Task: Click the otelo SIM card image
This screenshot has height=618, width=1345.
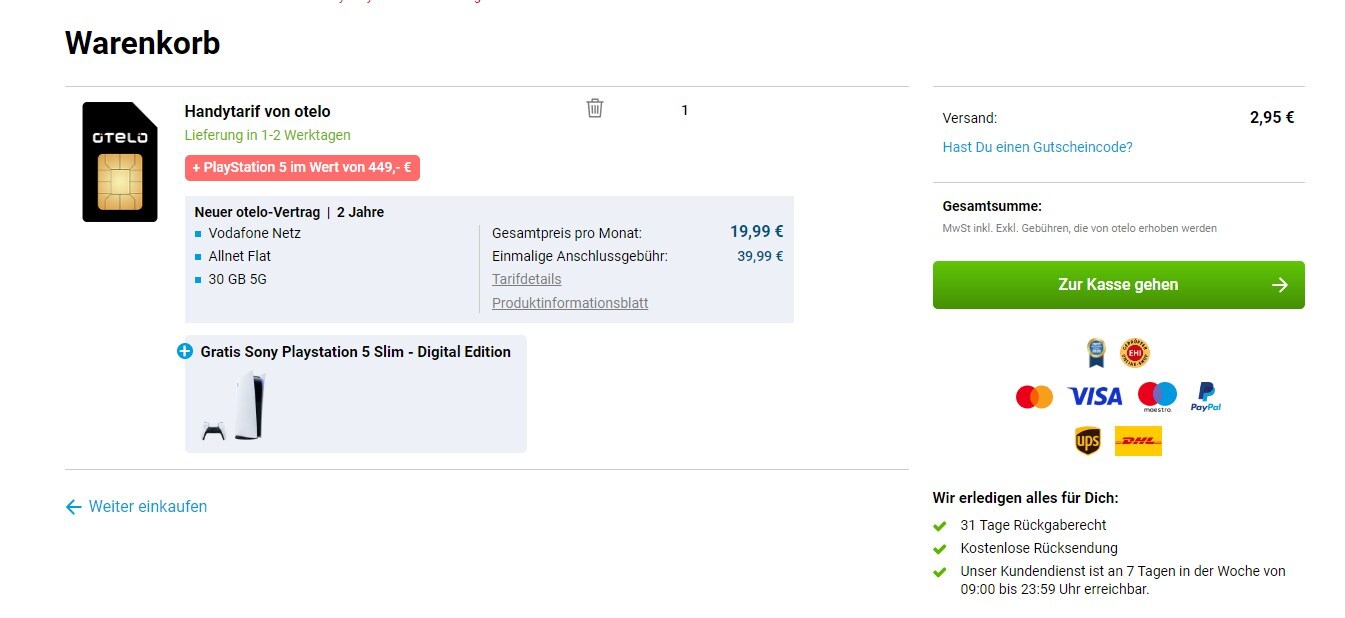Action: point(120,162)
